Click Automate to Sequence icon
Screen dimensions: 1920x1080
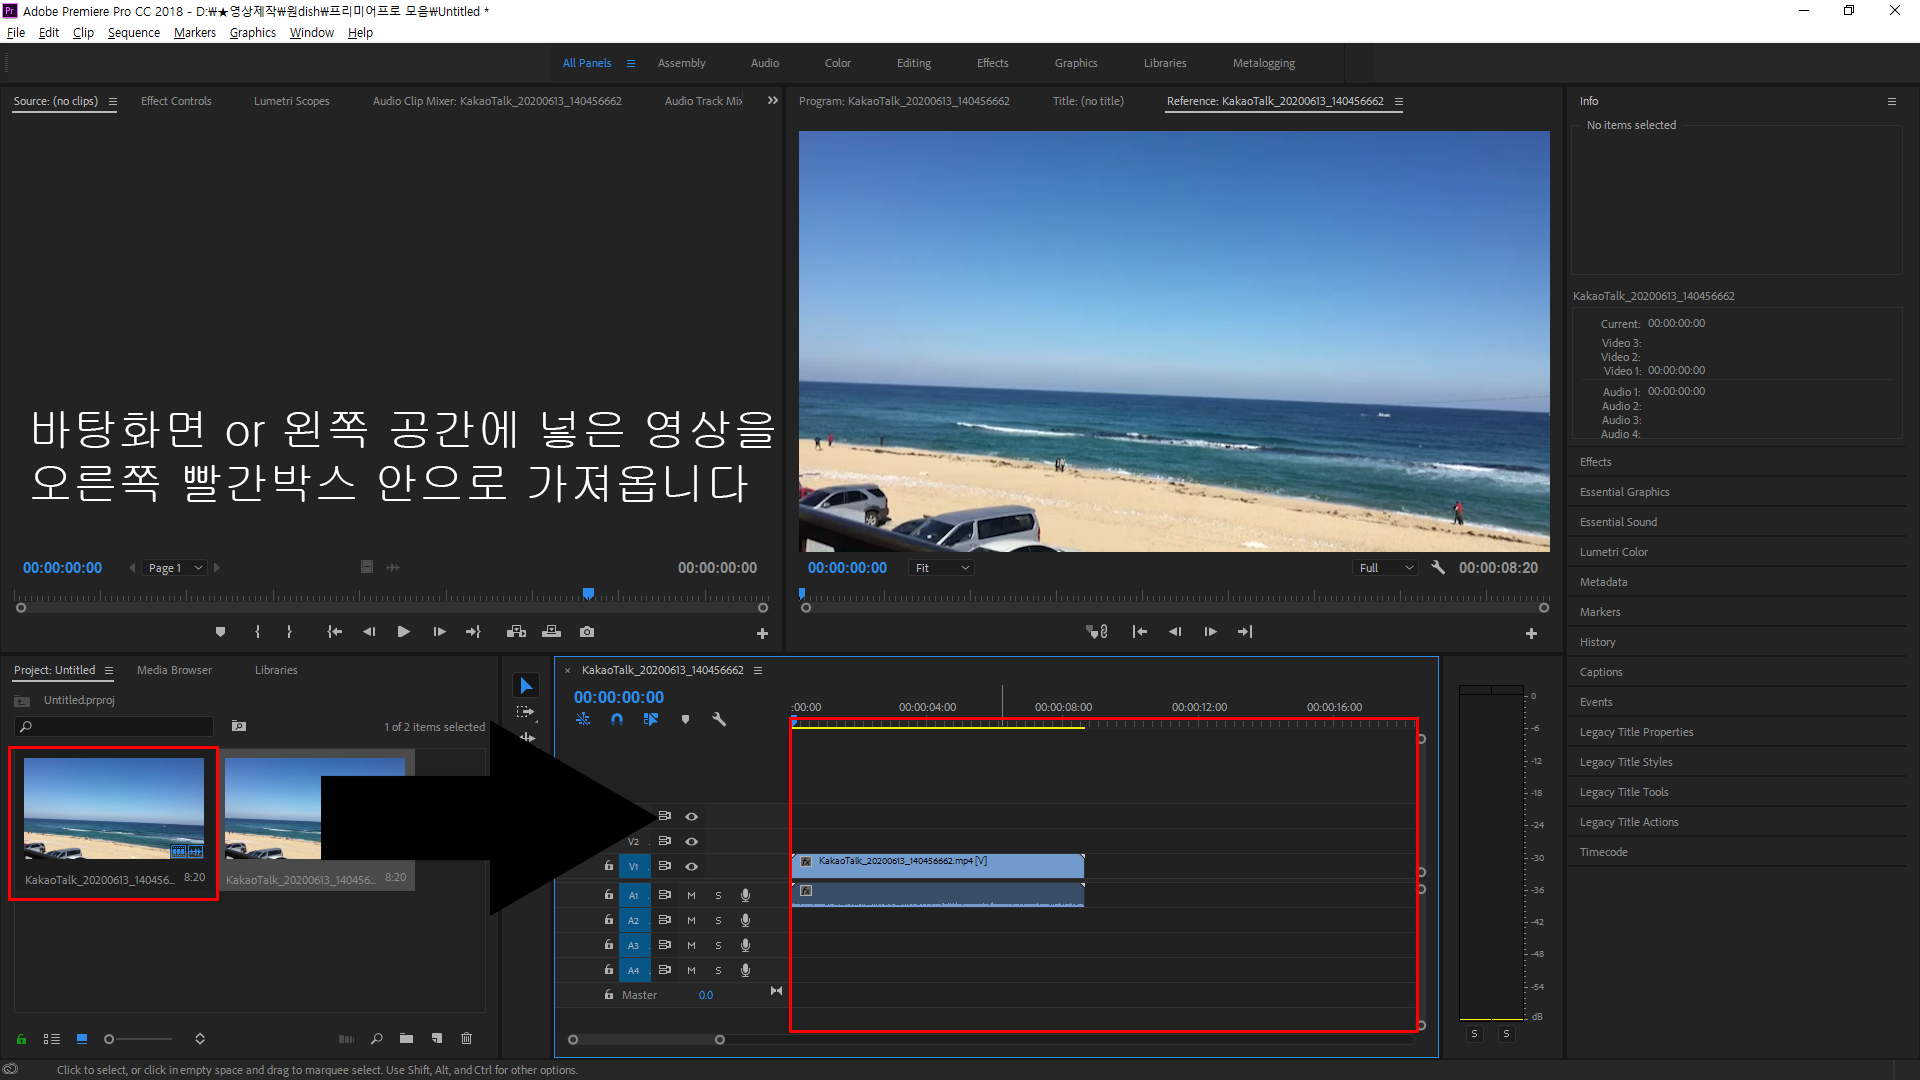click(x=346, y=1039)
